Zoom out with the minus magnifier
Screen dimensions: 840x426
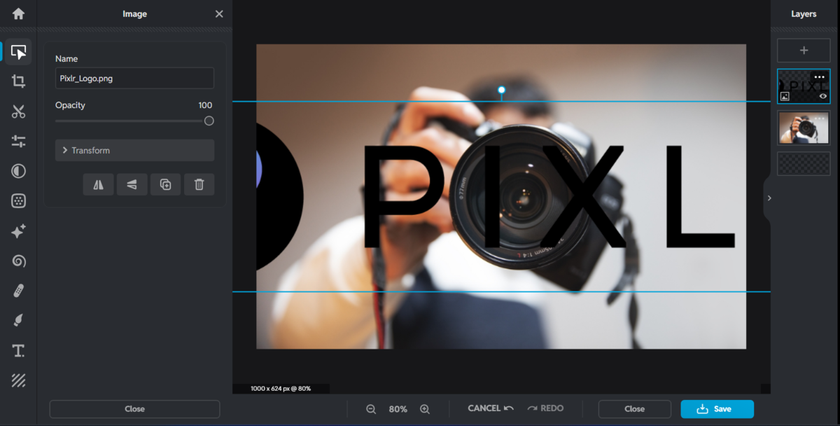tap(371, 409)
